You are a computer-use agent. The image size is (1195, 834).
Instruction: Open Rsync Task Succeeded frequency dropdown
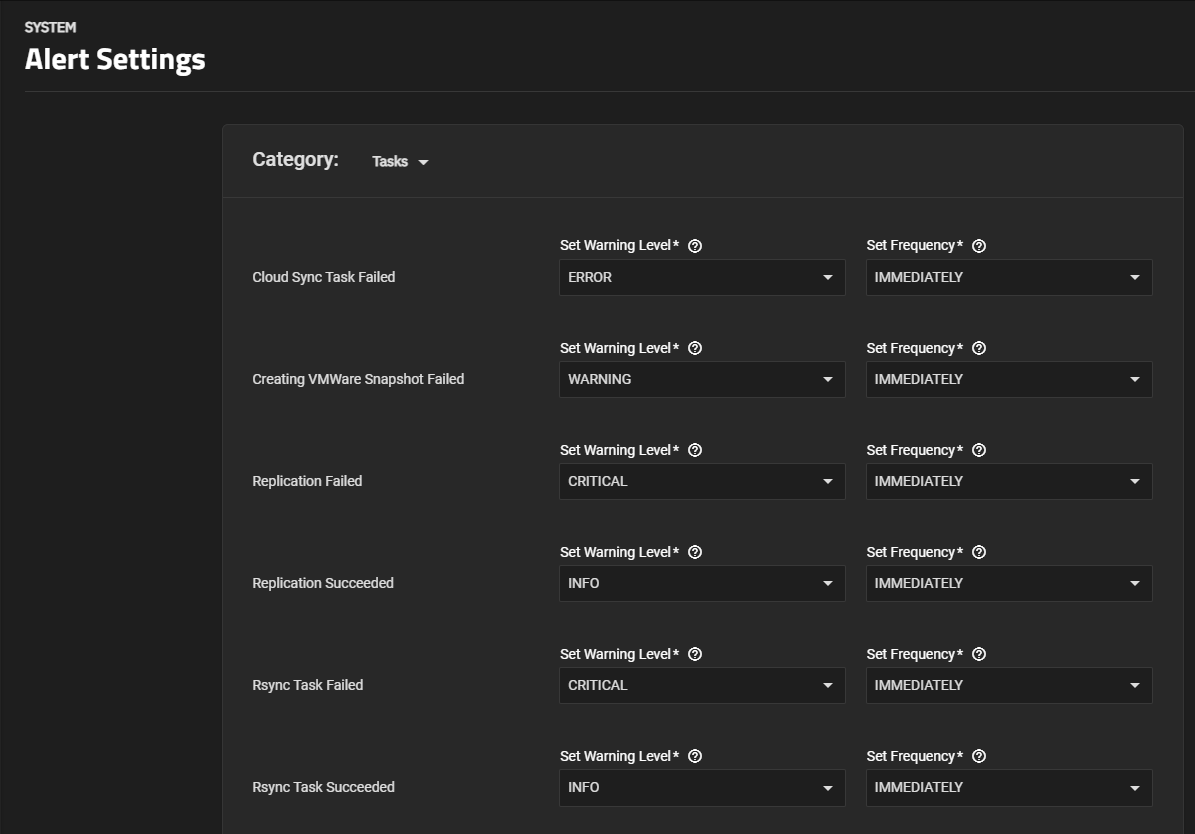[x=1008, y=788]
